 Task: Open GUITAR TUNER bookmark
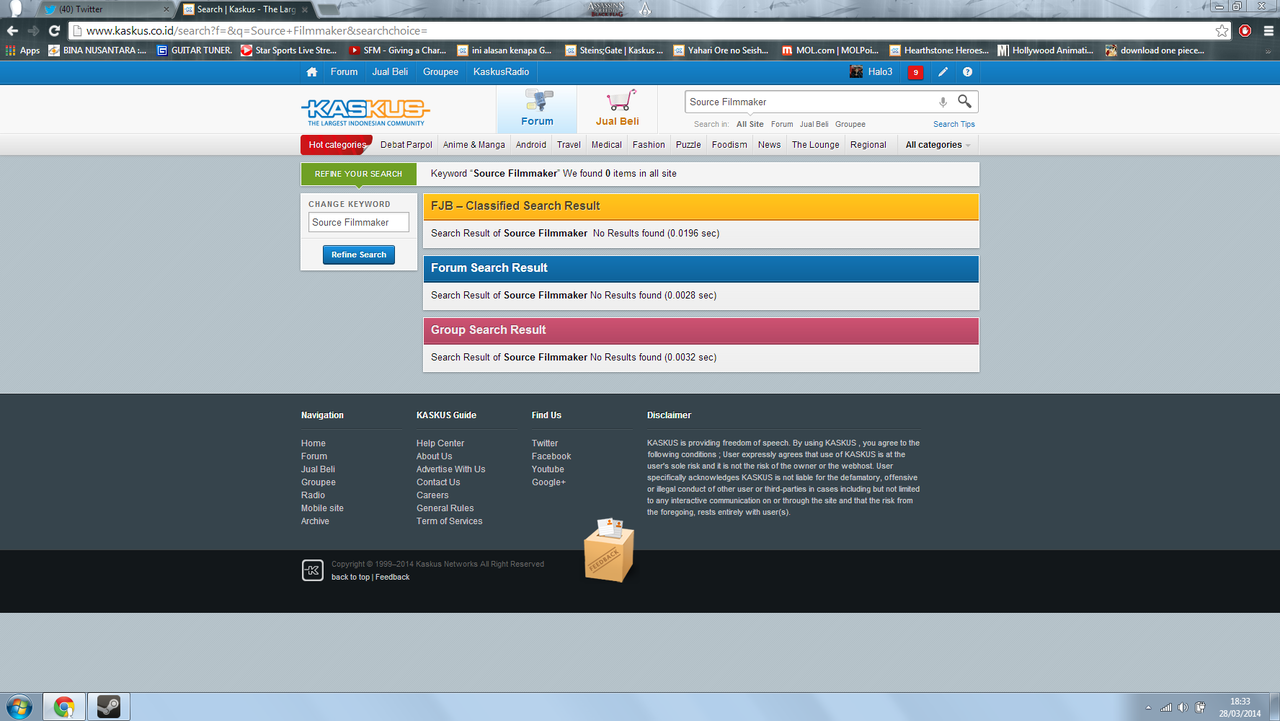(194, 50)
